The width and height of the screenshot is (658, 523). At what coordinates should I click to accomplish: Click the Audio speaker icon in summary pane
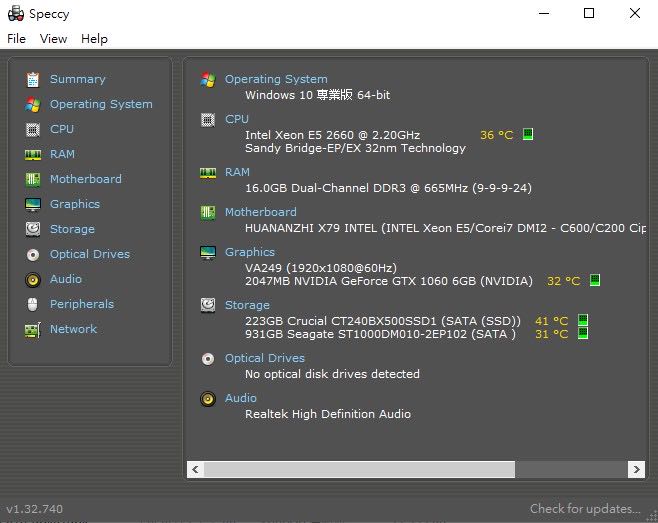pos(208,398)
